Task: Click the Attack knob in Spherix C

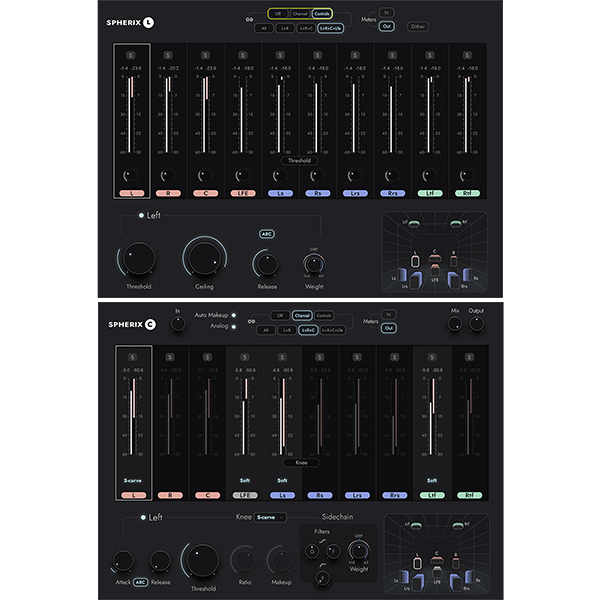Action: [x=123, y=561]
